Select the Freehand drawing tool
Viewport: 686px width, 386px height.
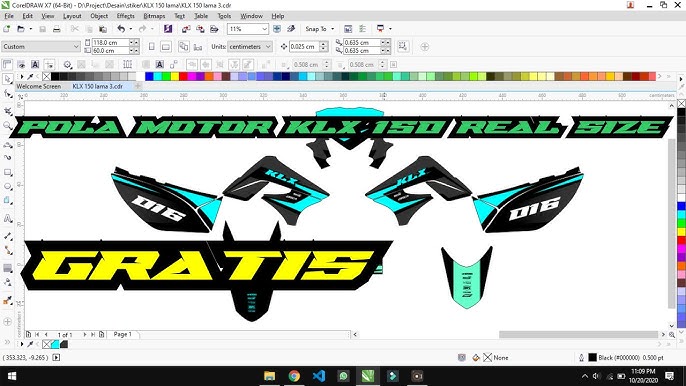coord(7,144)
